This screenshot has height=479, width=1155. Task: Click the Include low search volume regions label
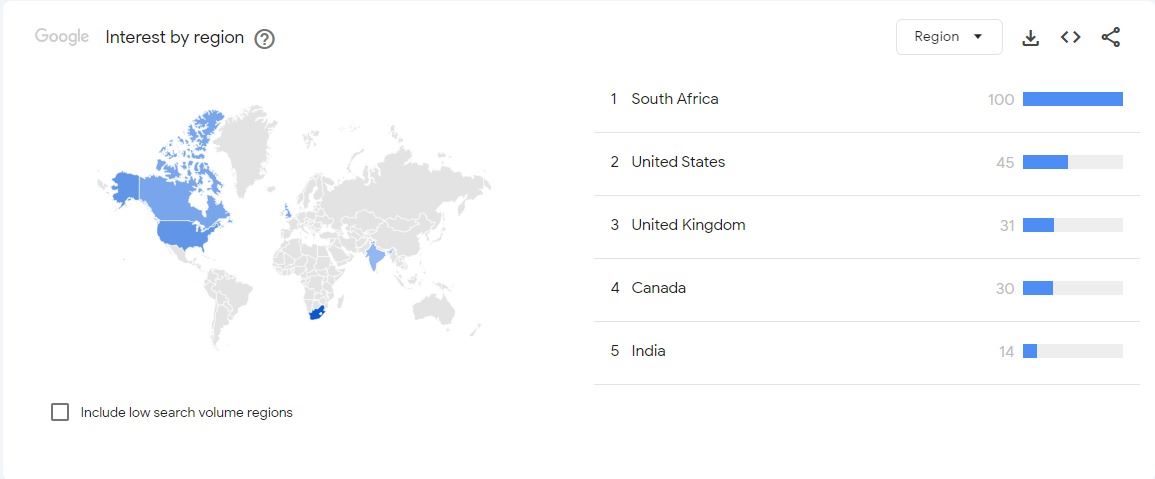pyautogui.click(x=186, y=413)
